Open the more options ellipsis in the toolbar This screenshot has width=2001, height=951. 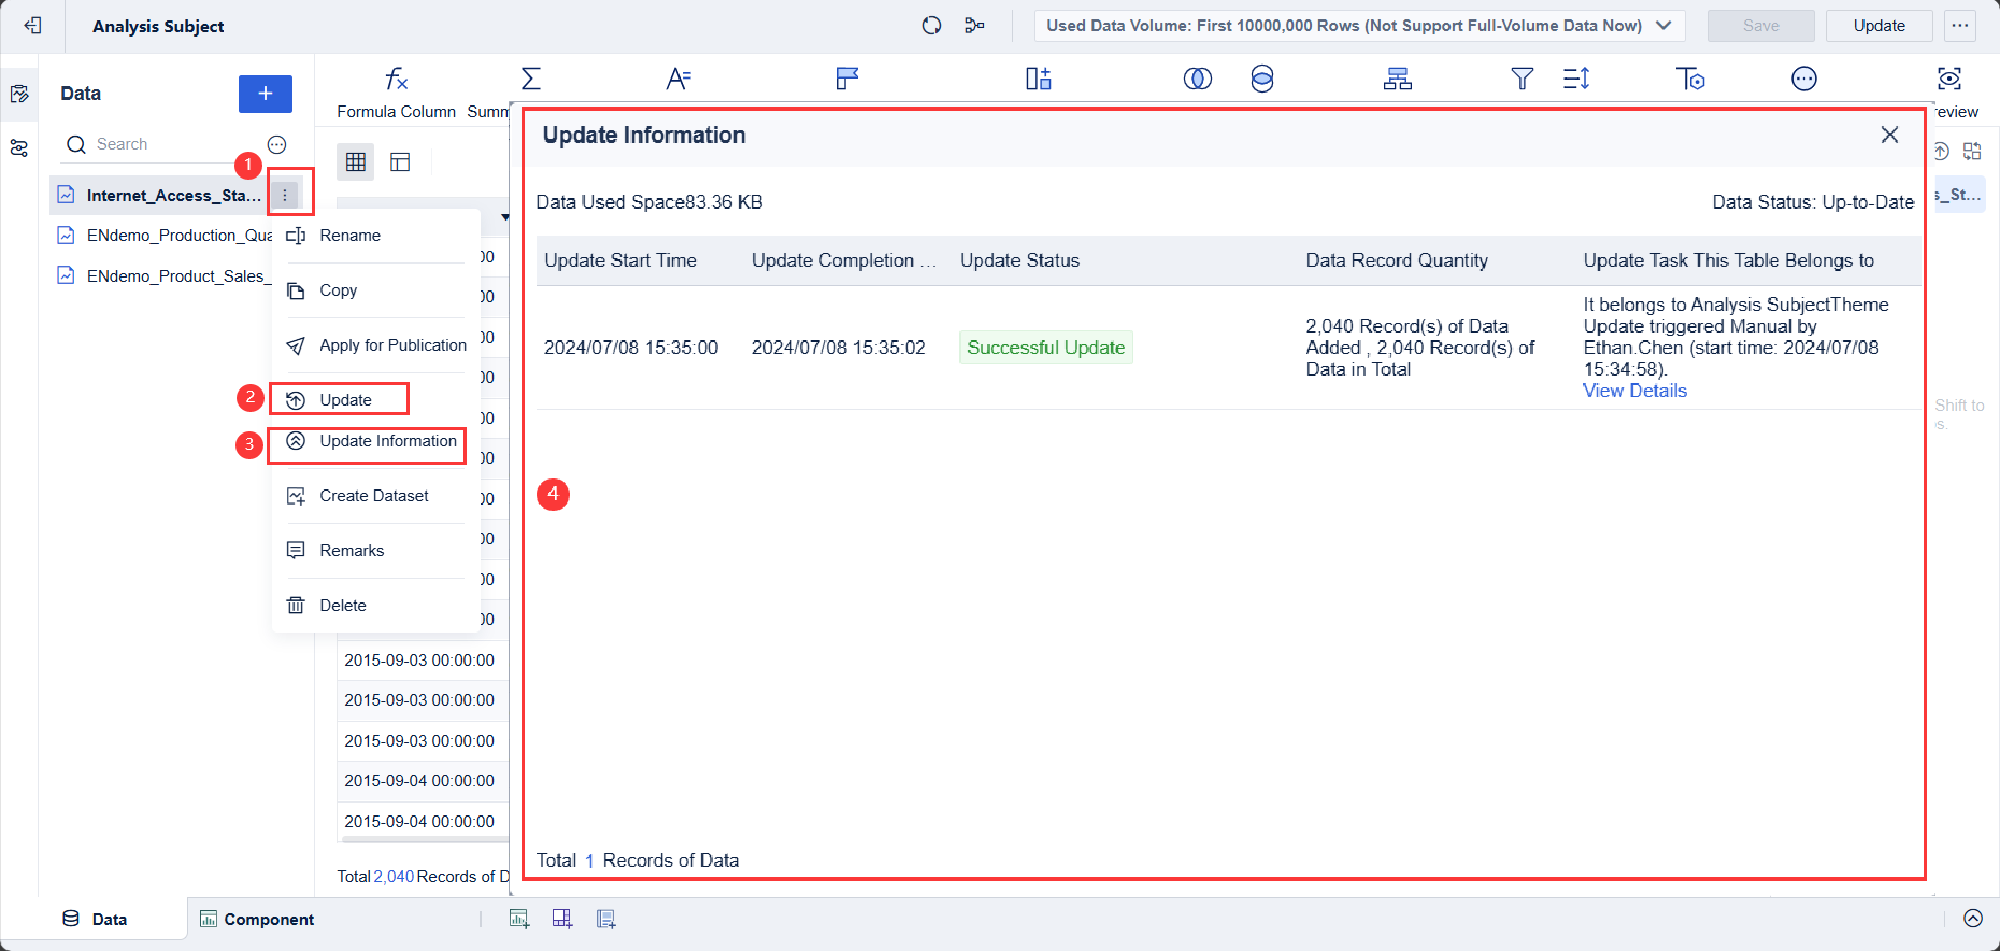click(x=1804, y=79)
